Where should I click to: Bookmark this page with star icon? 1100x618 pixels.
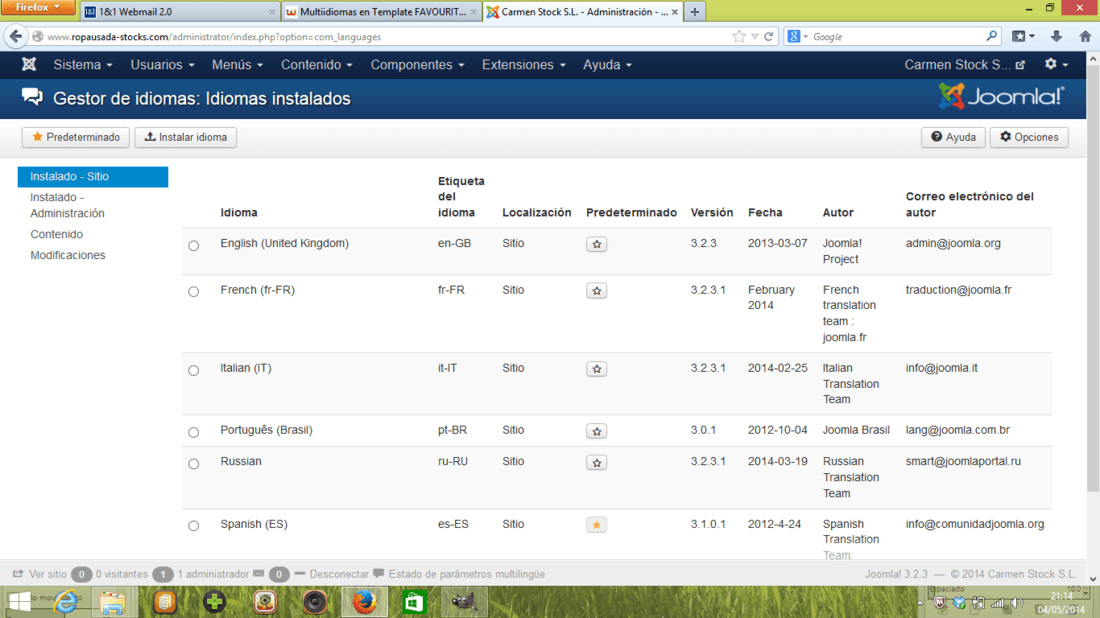tap(739, 36)
